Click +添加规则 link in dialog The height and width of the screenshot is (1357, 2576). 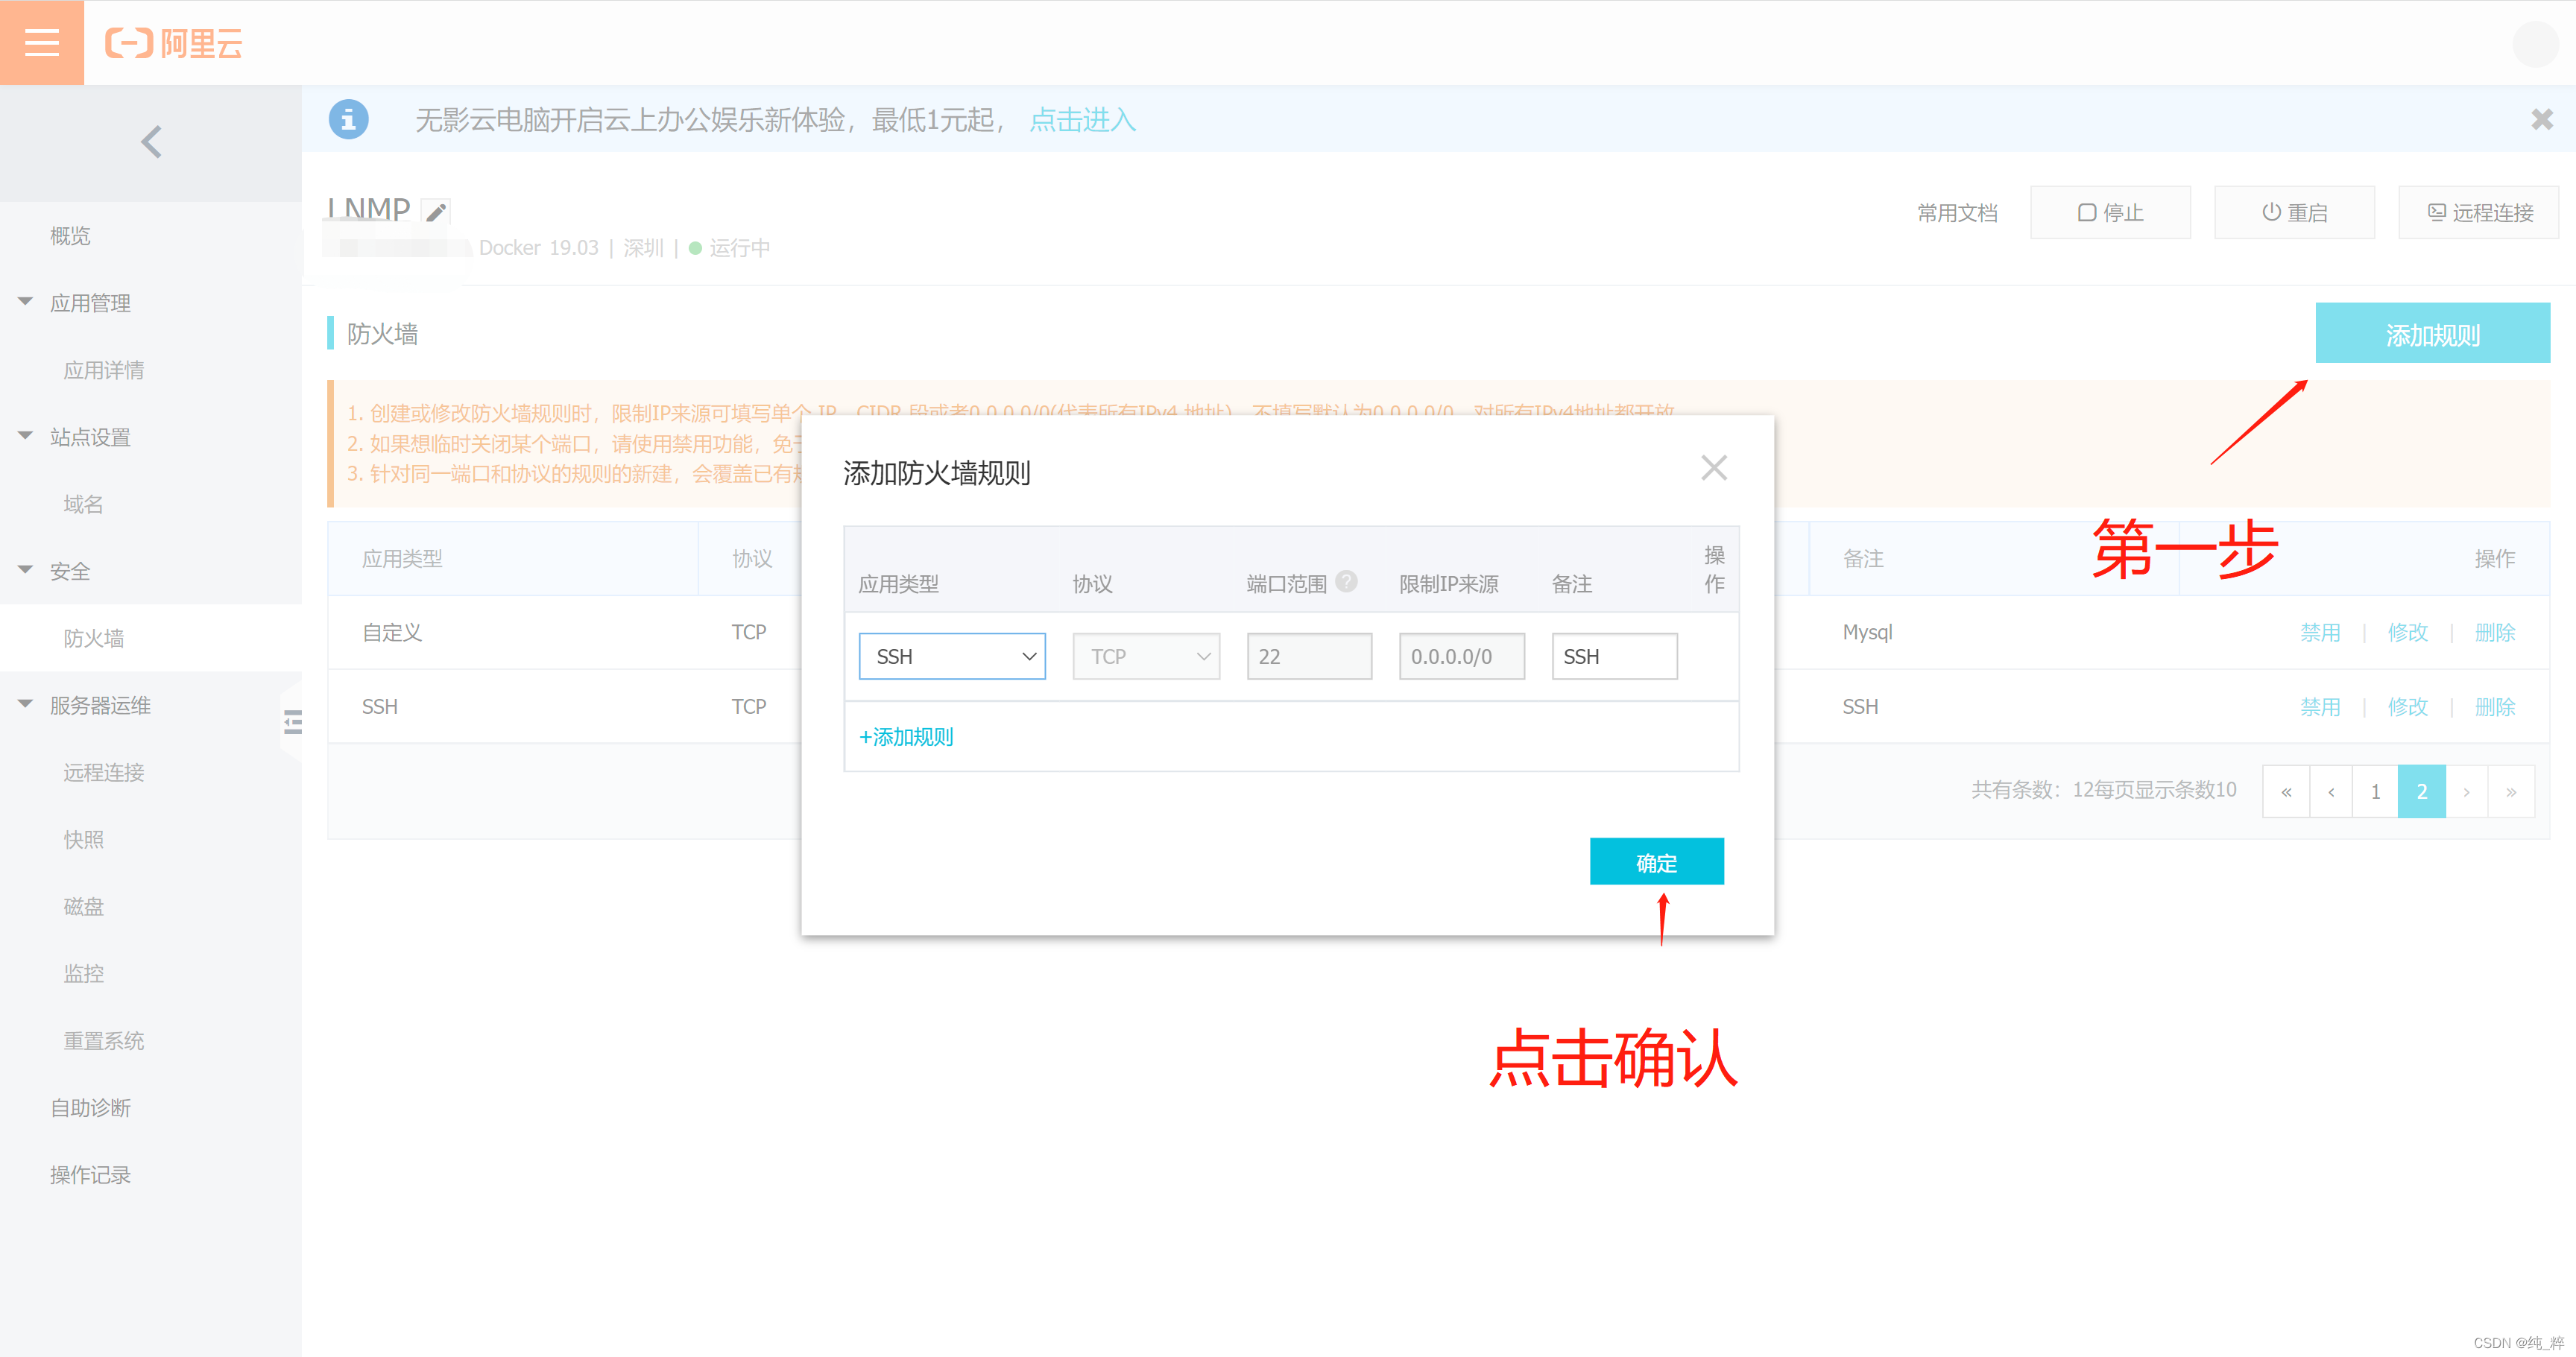point(906,737)
